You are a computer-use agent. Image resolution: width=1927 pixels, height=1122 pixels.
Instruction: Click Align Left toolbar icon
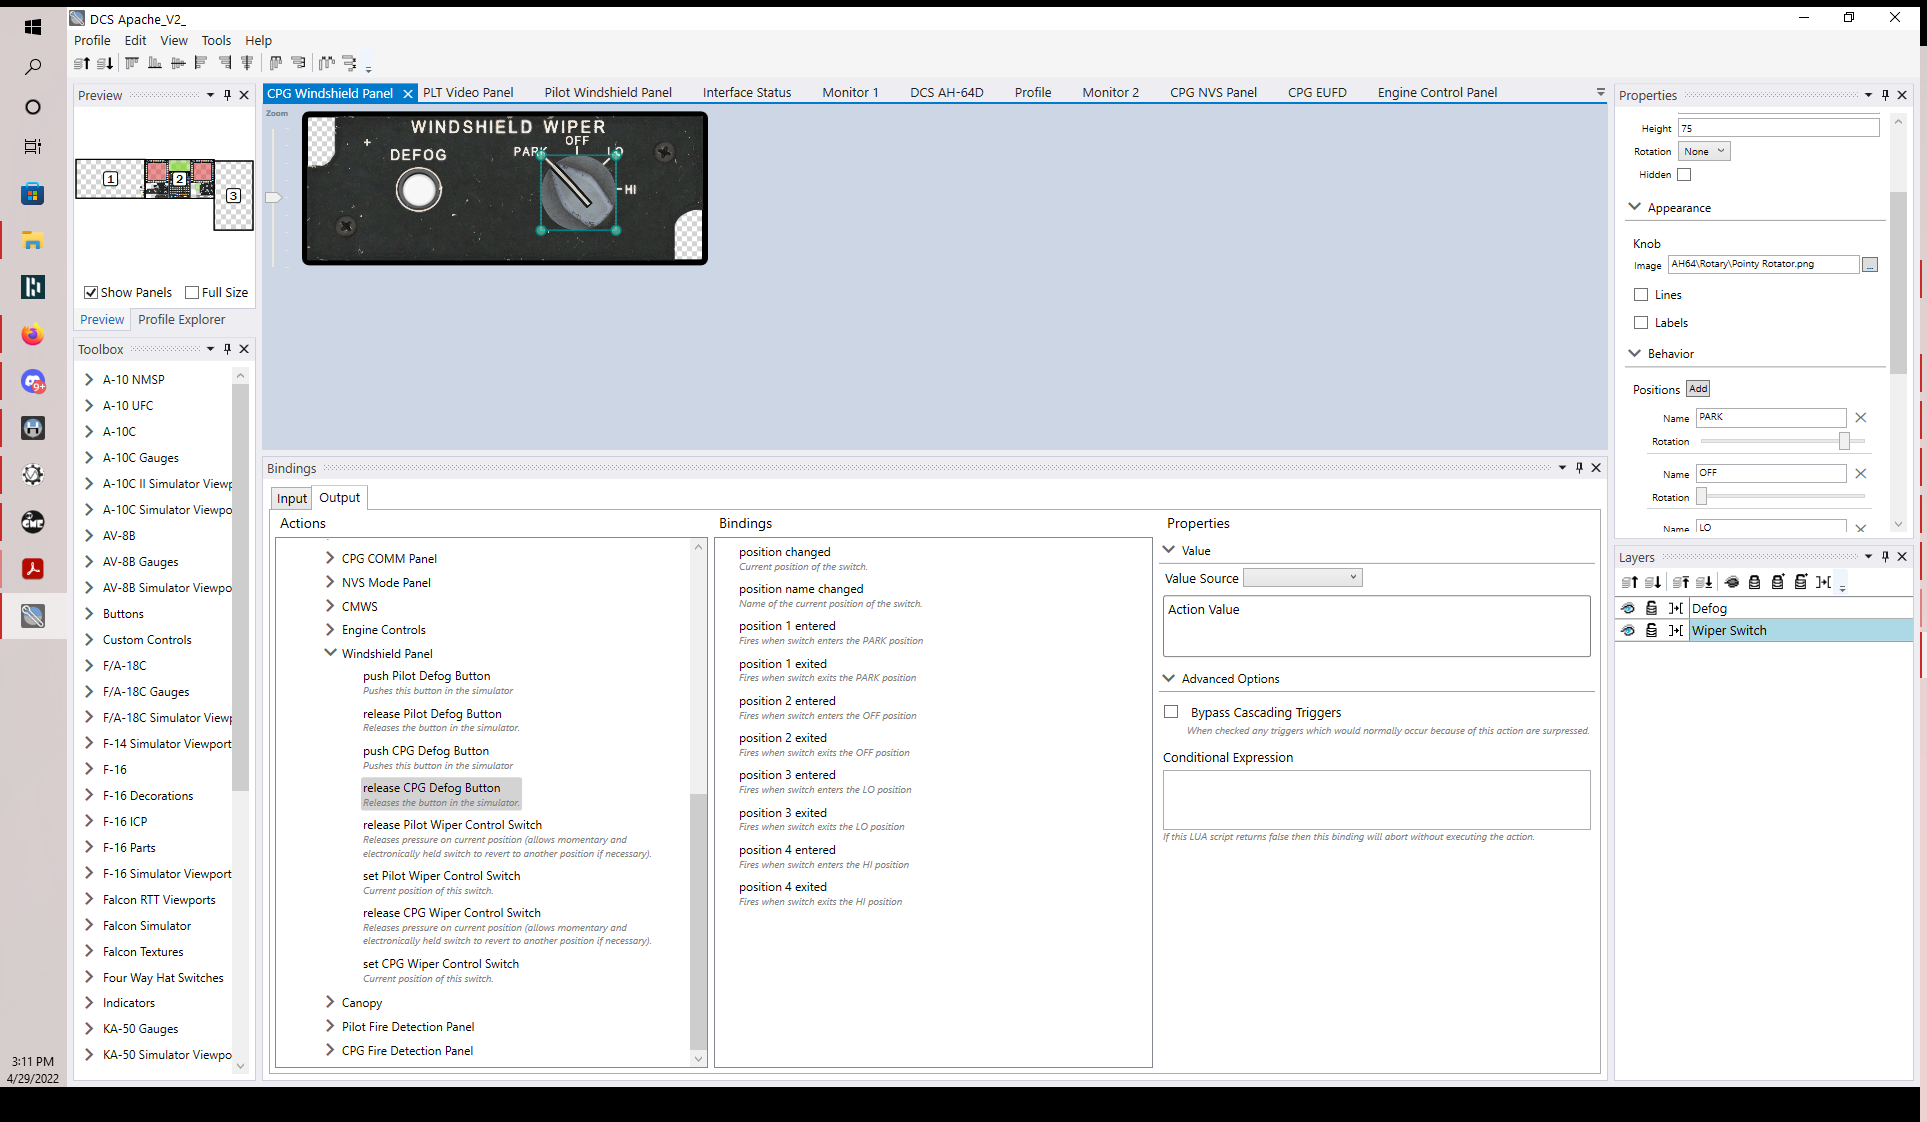click(x=201, y=64)
